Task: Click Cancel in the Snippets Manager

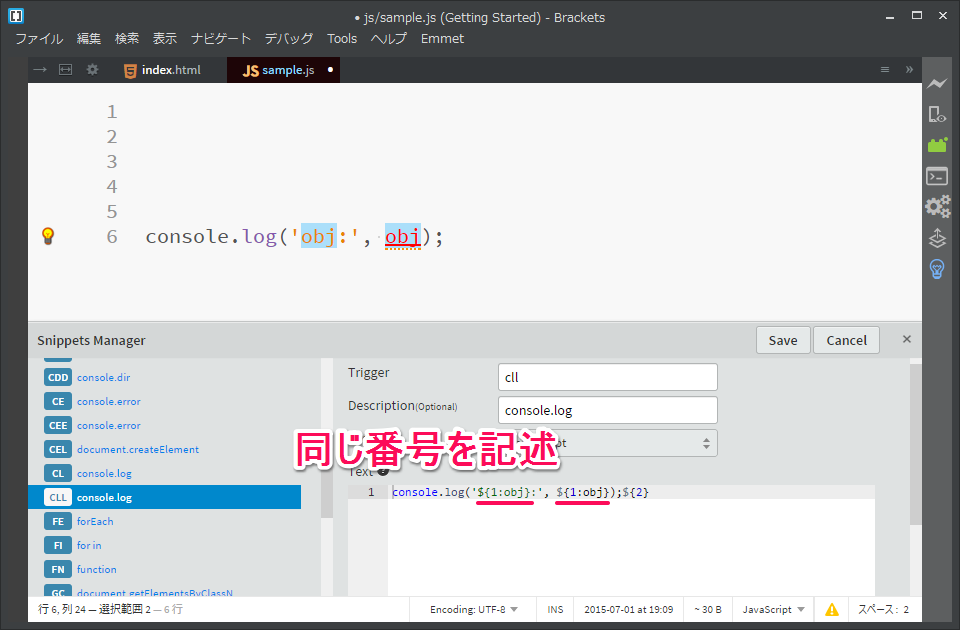Action: (x=847, y=340)
